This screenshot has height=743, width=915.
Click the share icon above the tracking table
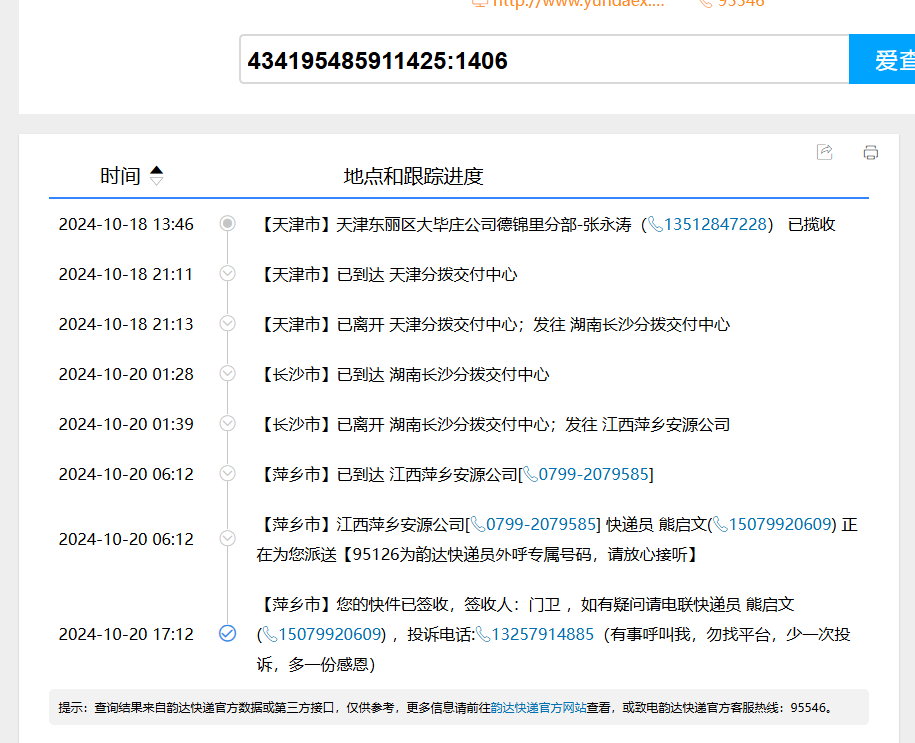(825, 152)
